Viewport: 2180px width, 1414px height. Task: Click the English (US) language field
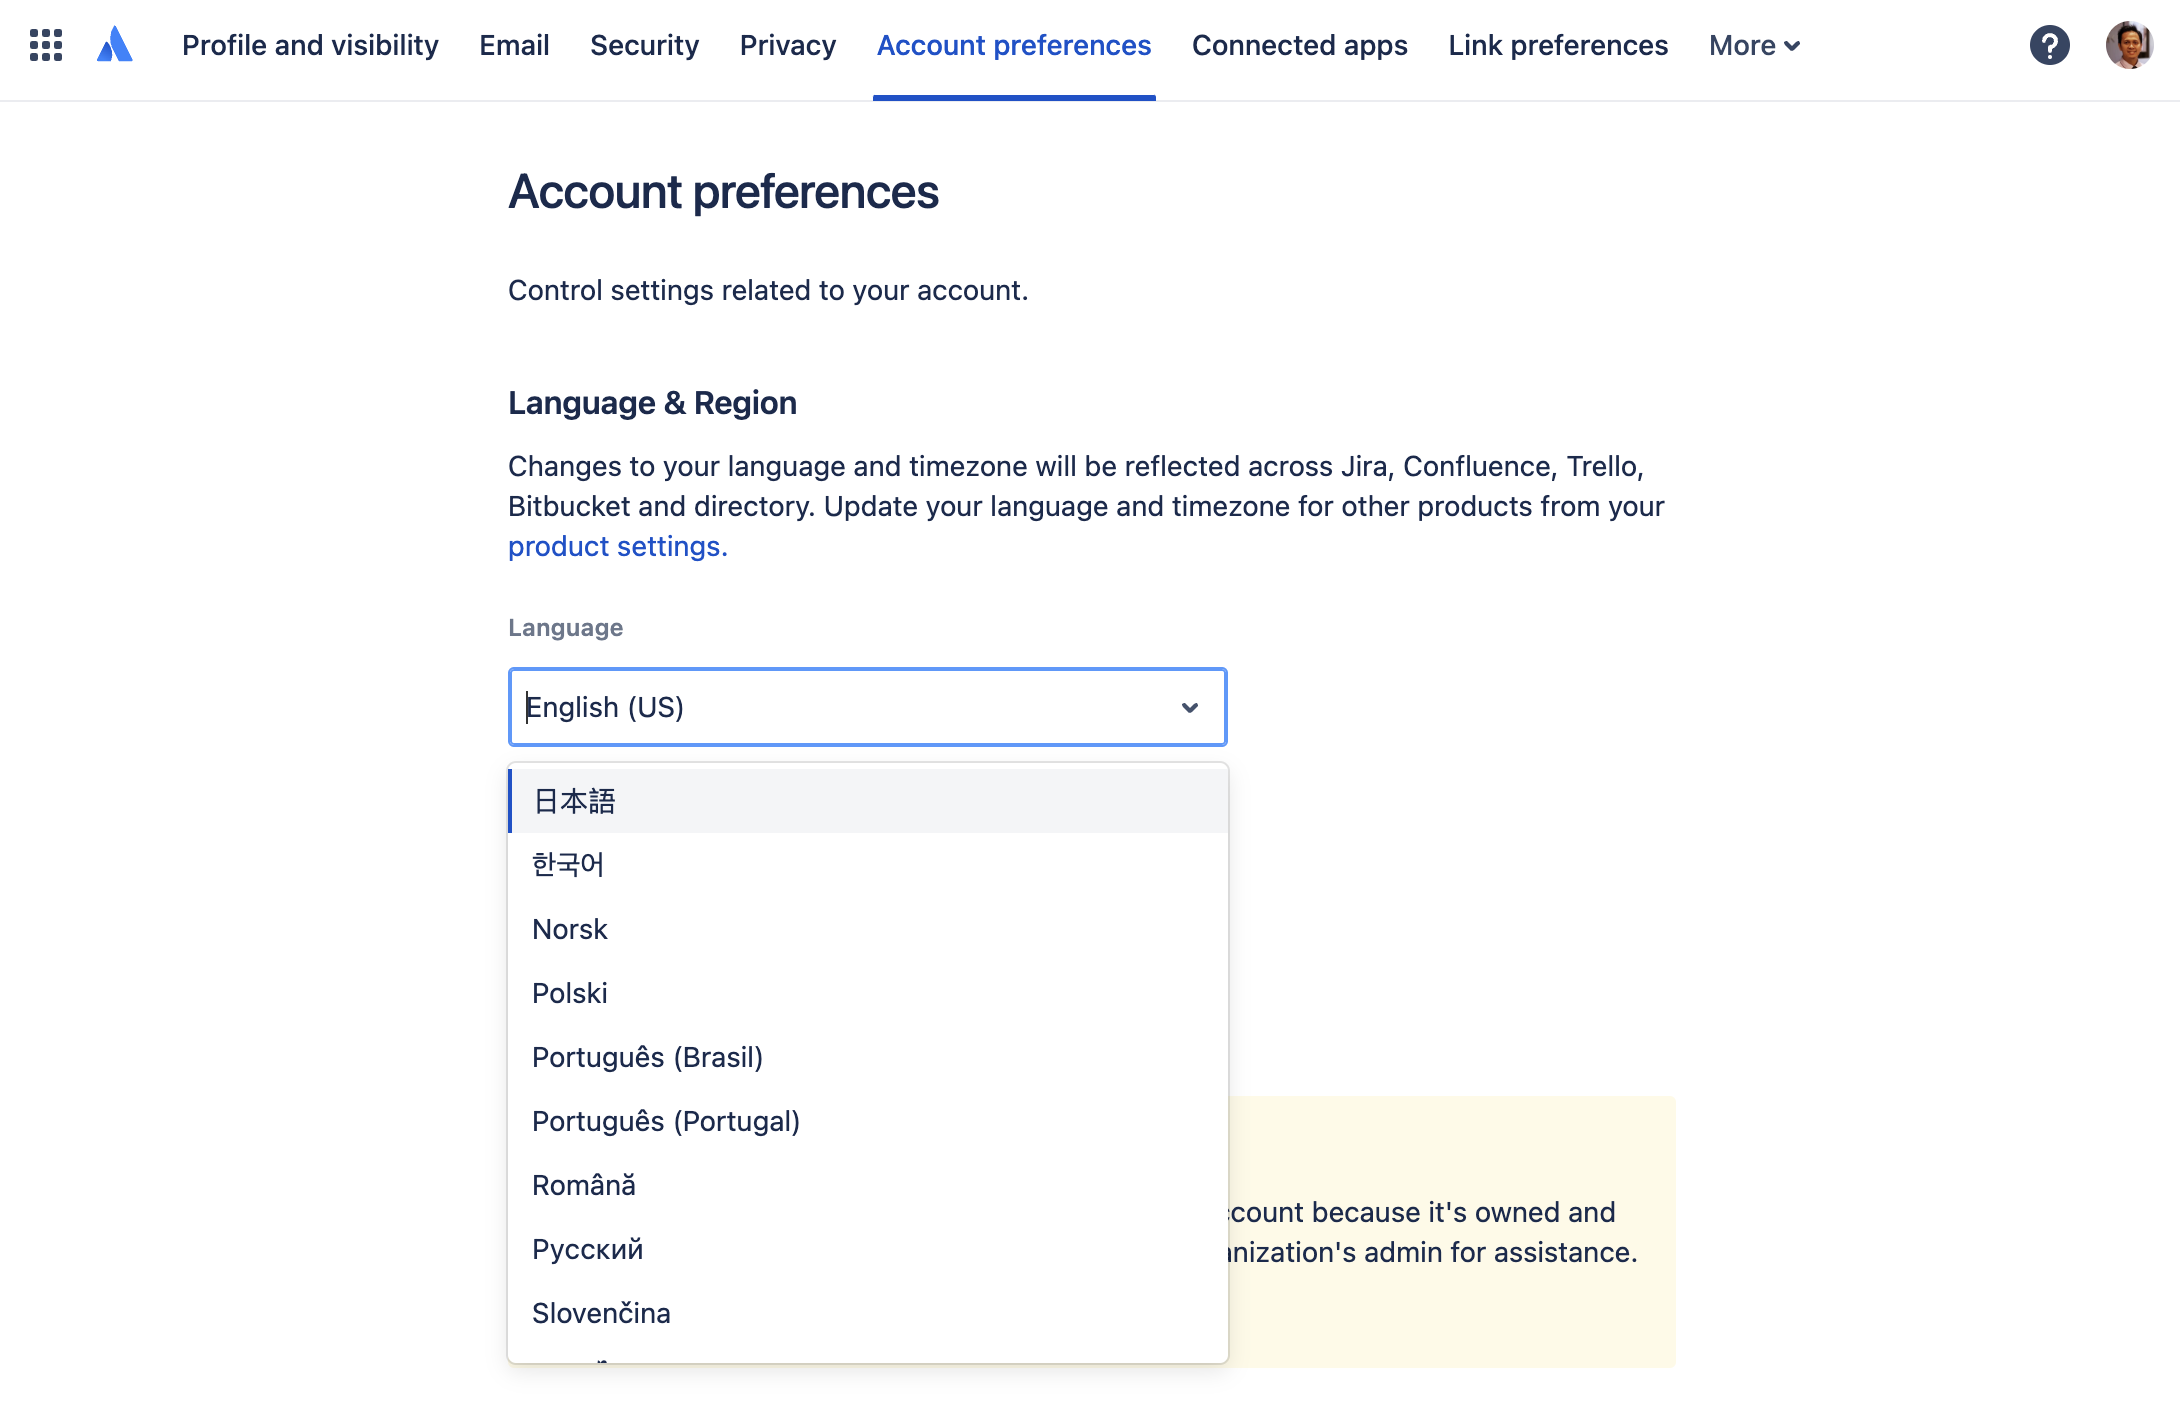tap(840, 708)
